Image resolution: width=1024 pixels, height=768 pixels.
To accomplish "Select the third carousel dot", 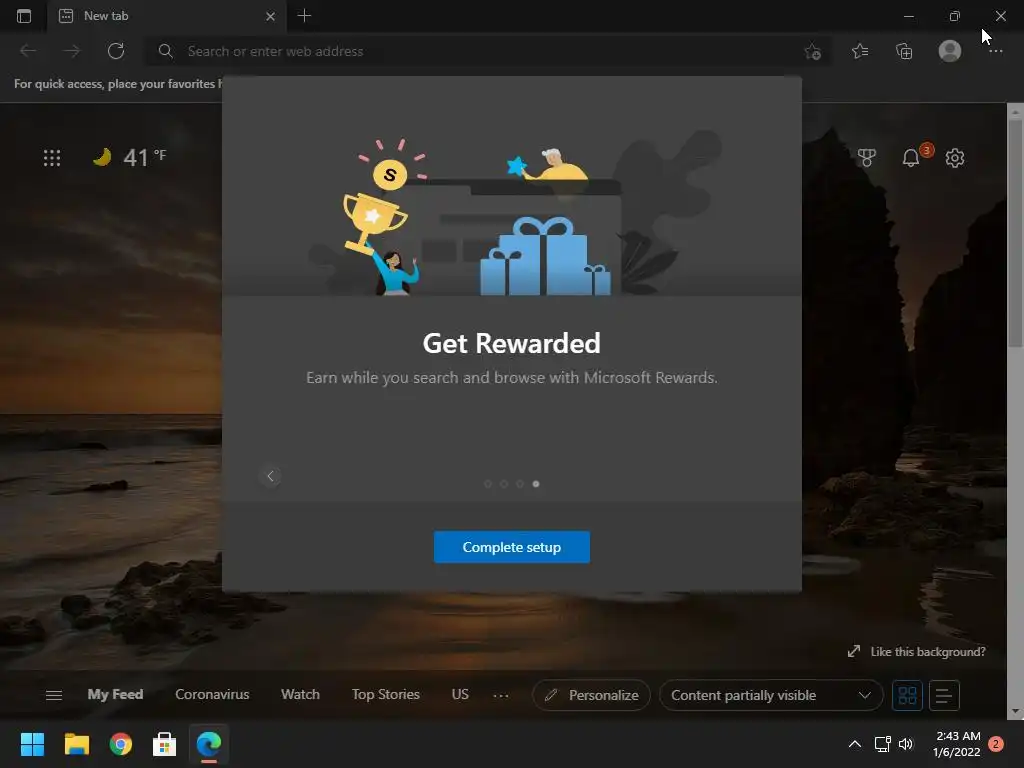I will click(520, 484).
